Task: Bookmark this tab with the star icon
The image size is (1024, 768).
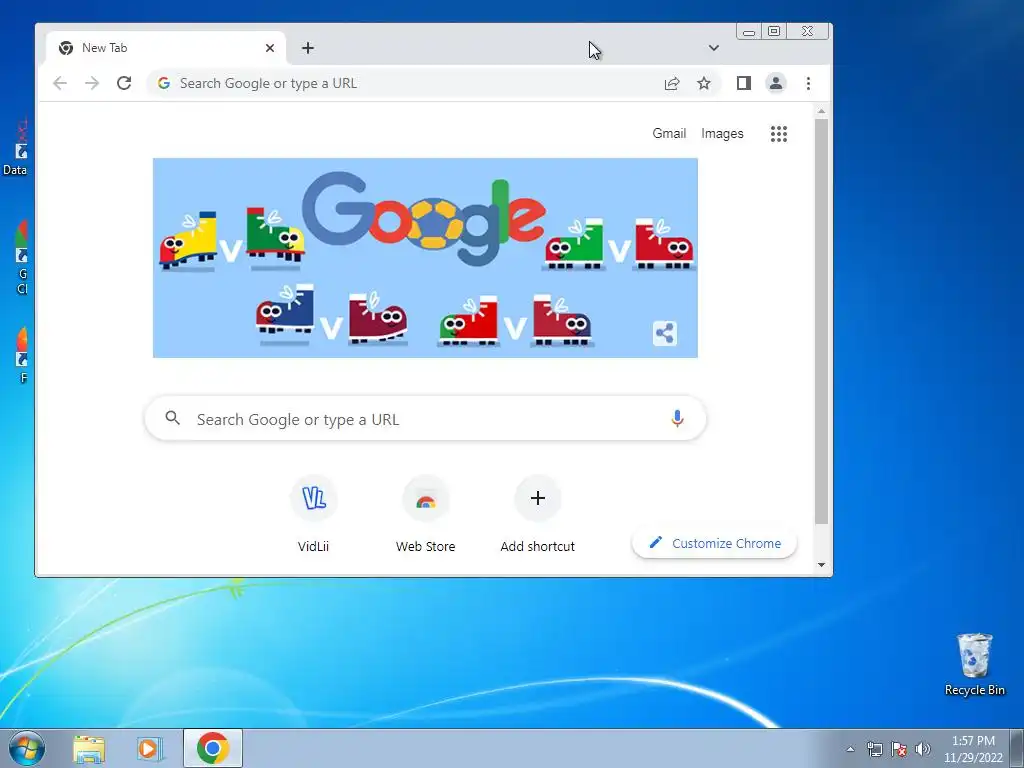Action: pyautogui.click(x=703, y=83)
